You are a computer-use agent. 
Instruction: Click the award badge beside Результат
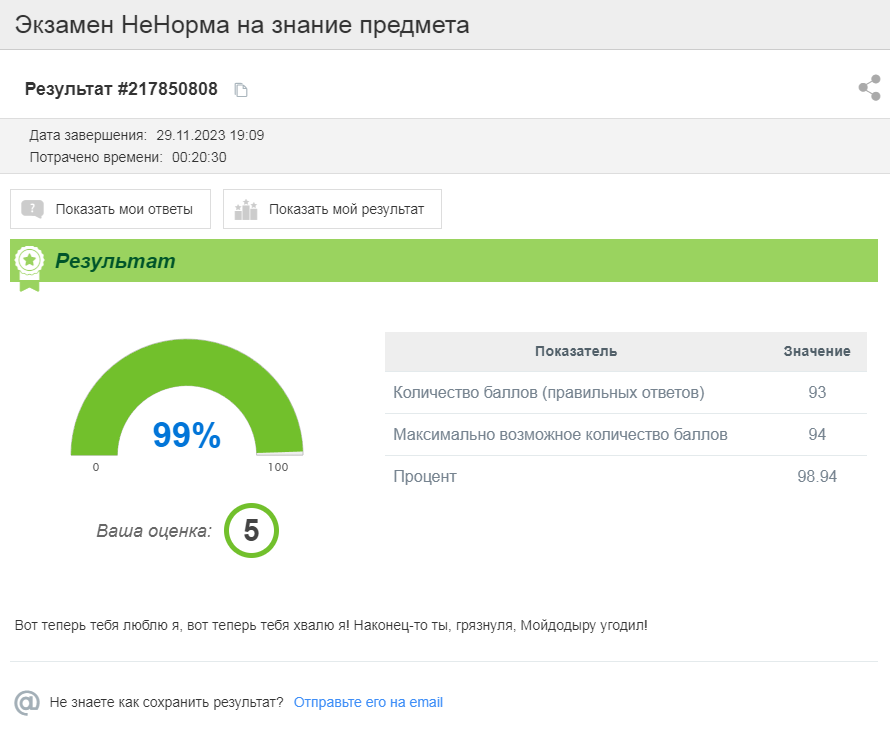pos(29,264)
